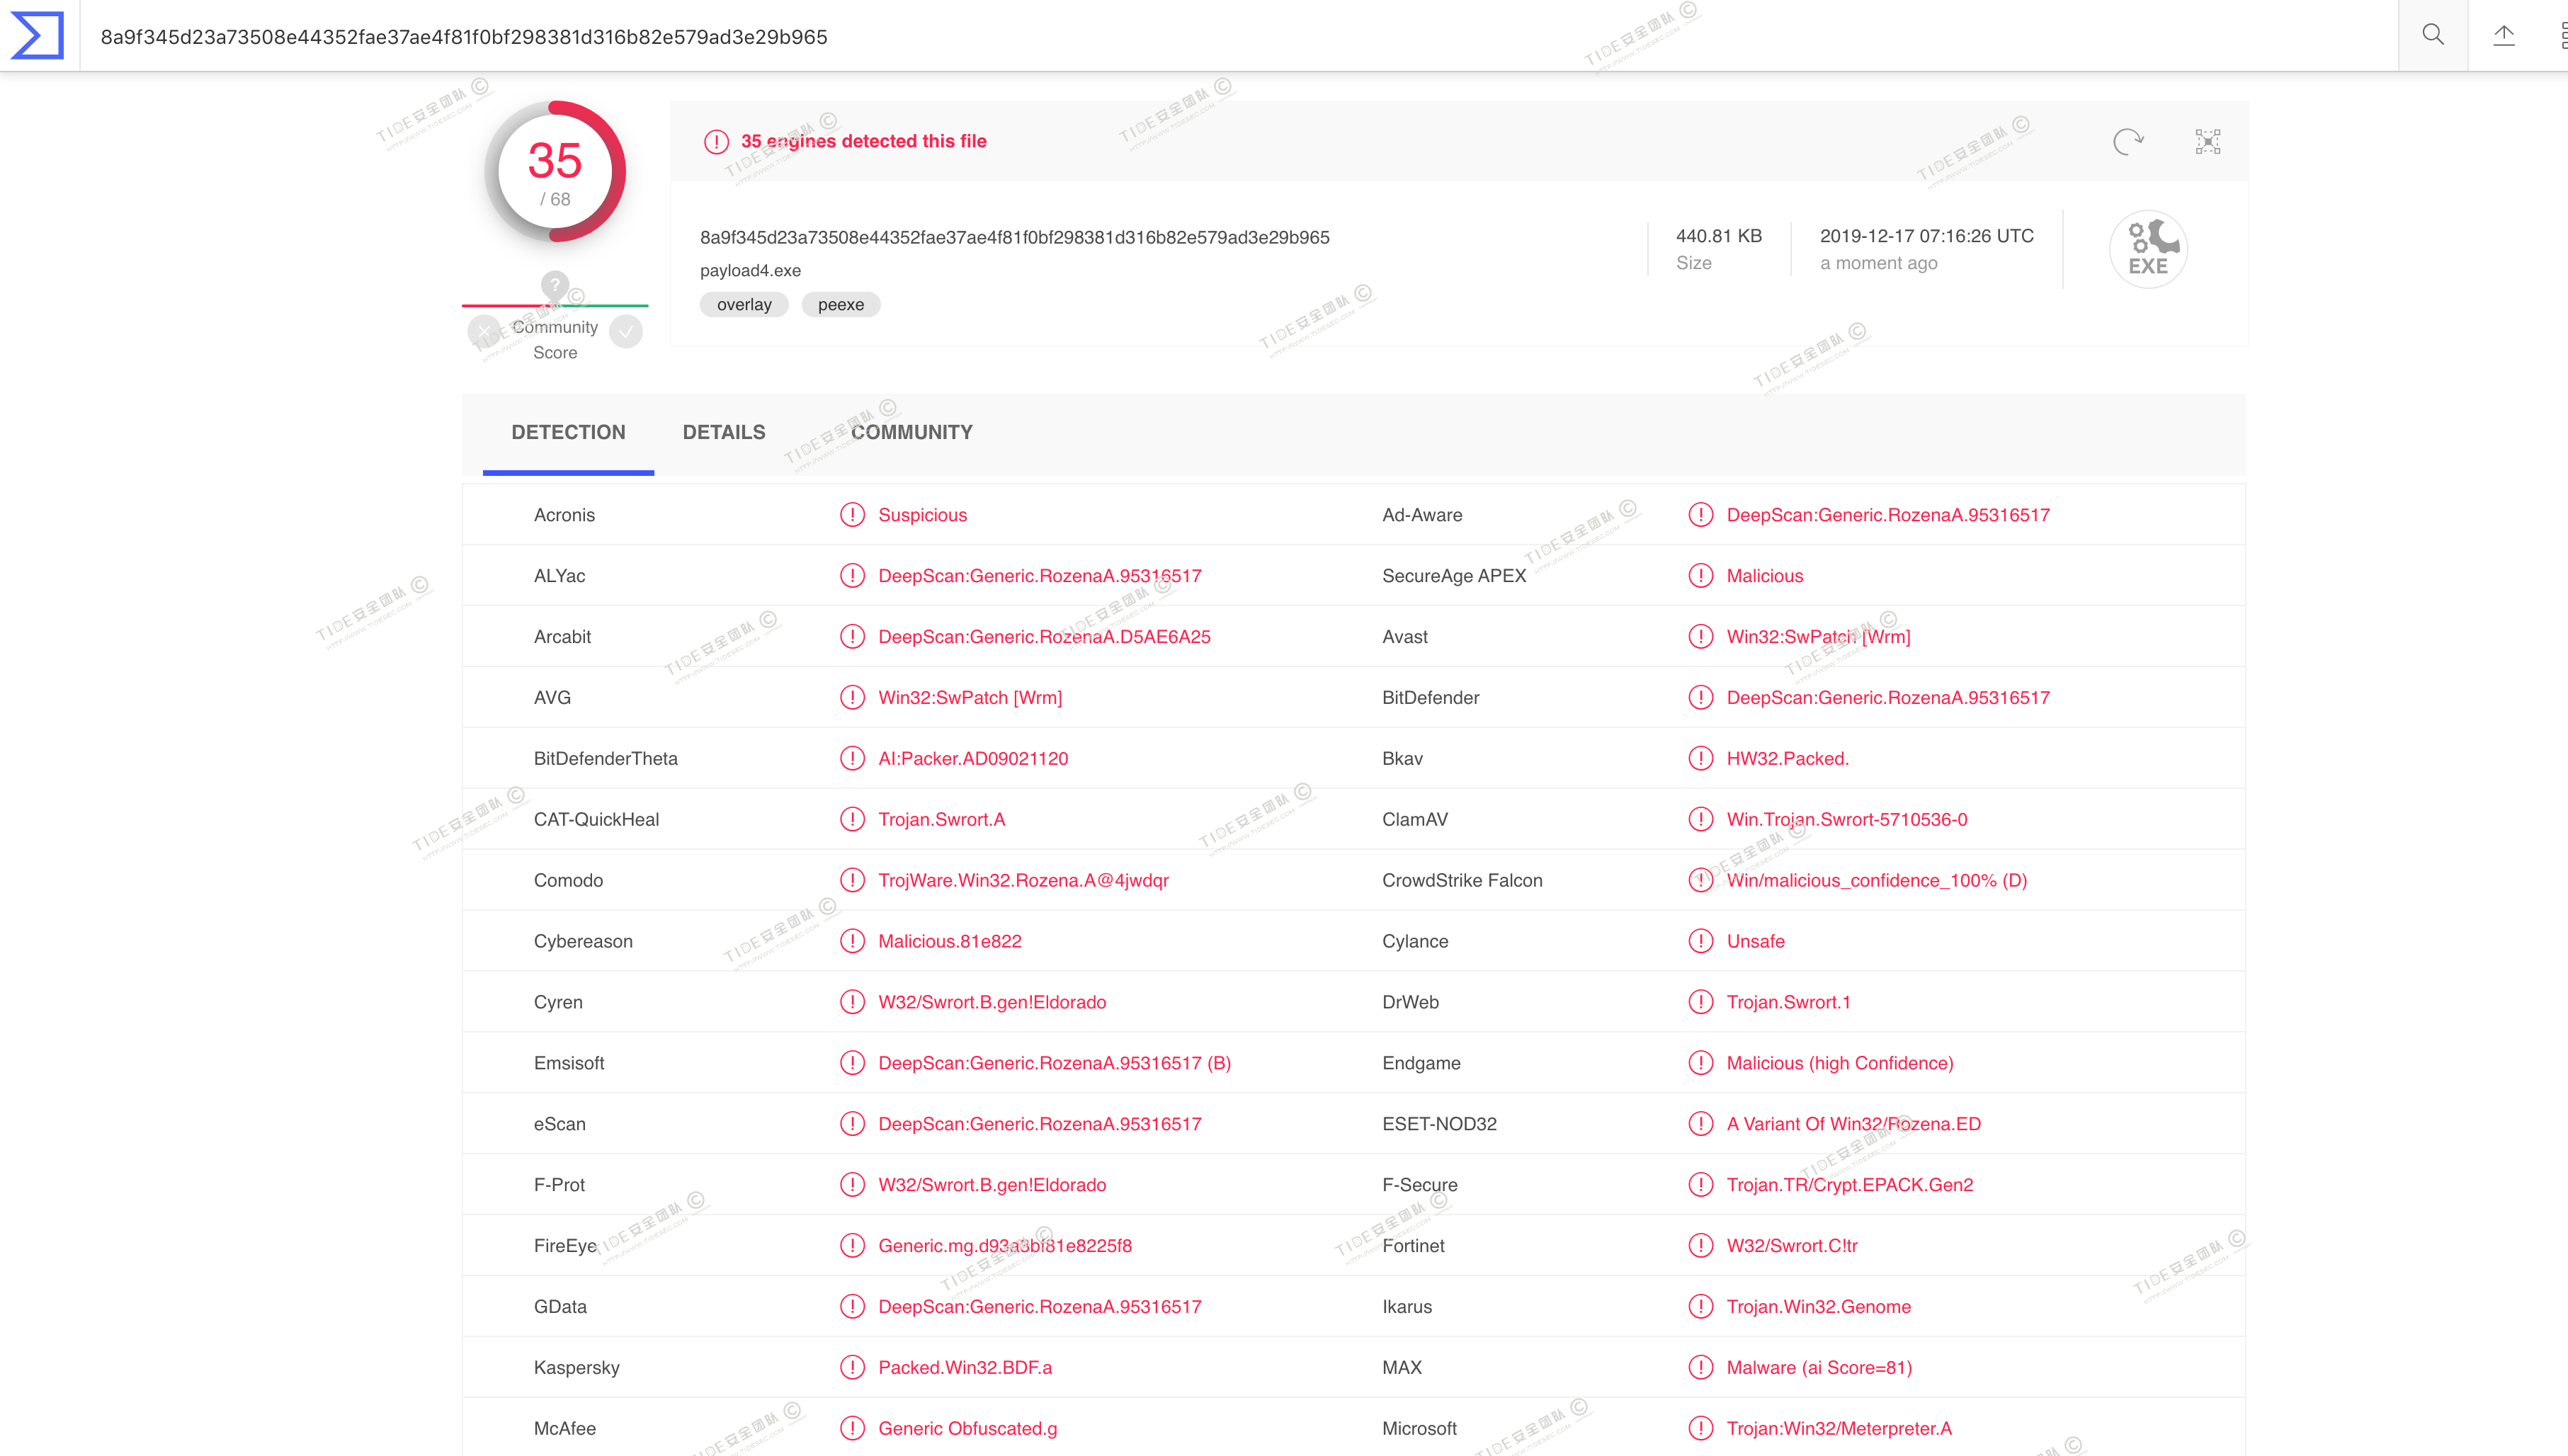This screenshot has height=1456, width=2568.
Task: Open the search magnifier icon
Action: pos(2432,35)
